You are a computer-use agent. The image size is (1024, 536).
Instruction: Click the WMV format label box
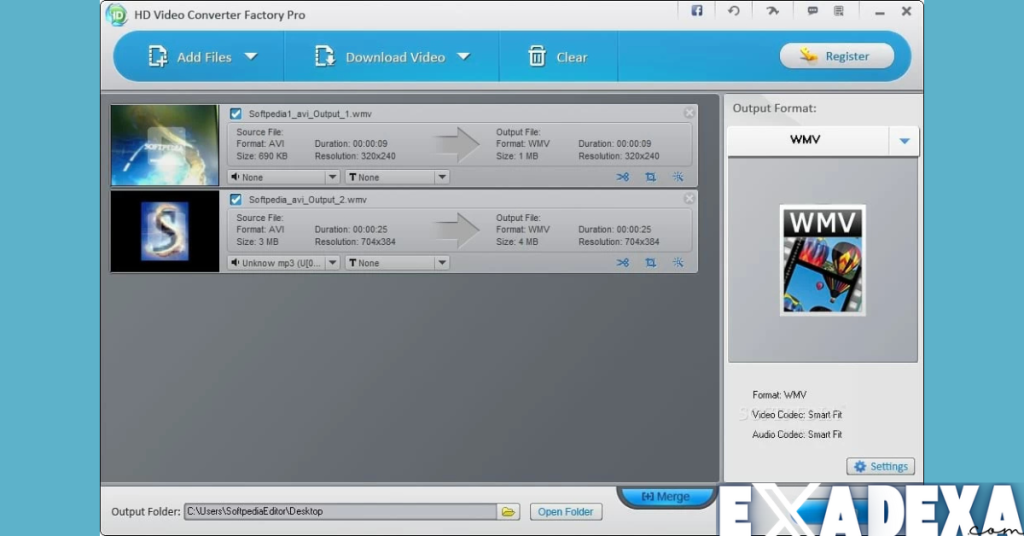click(808, 140)
